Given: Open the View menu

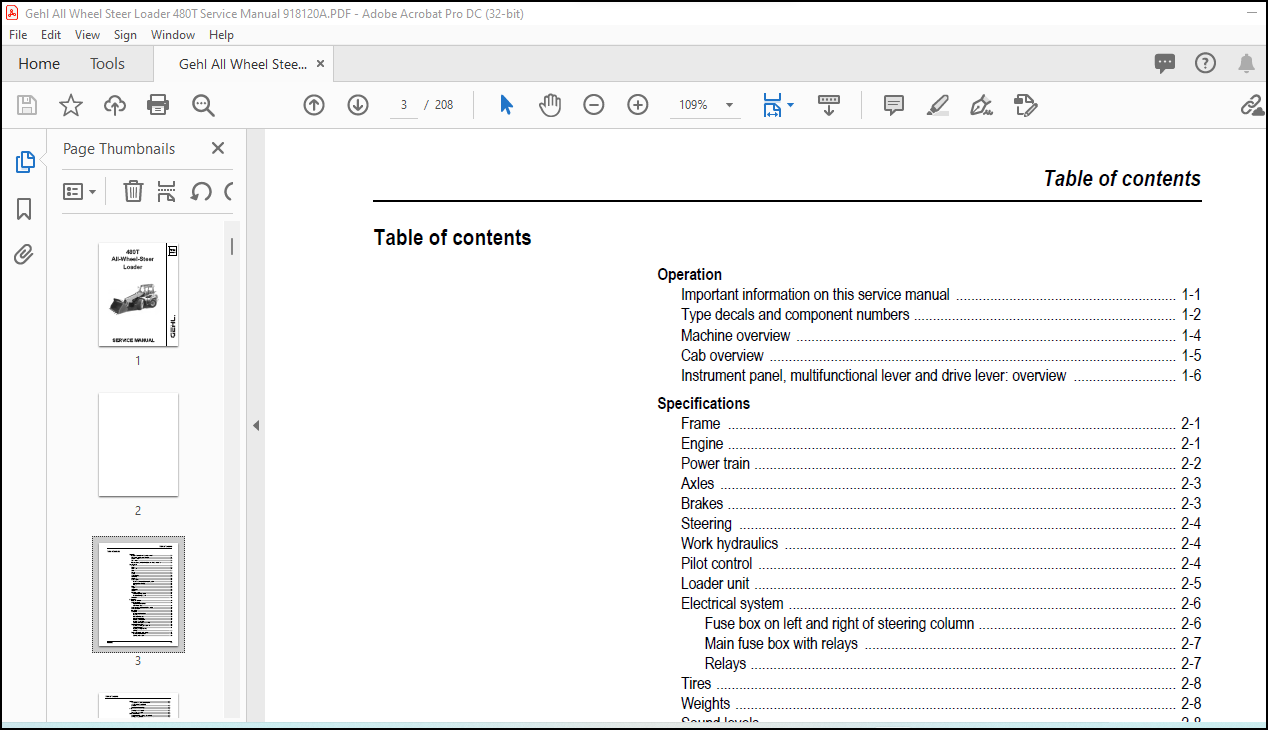Looking at the screenshot, I should pos(87,34).
